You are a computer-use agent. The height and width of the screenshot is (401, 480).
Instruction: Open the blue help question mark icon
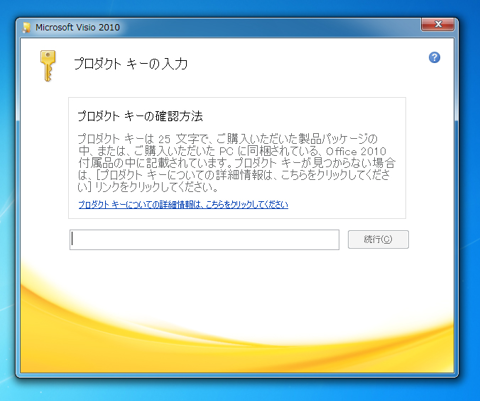(434, 58)
